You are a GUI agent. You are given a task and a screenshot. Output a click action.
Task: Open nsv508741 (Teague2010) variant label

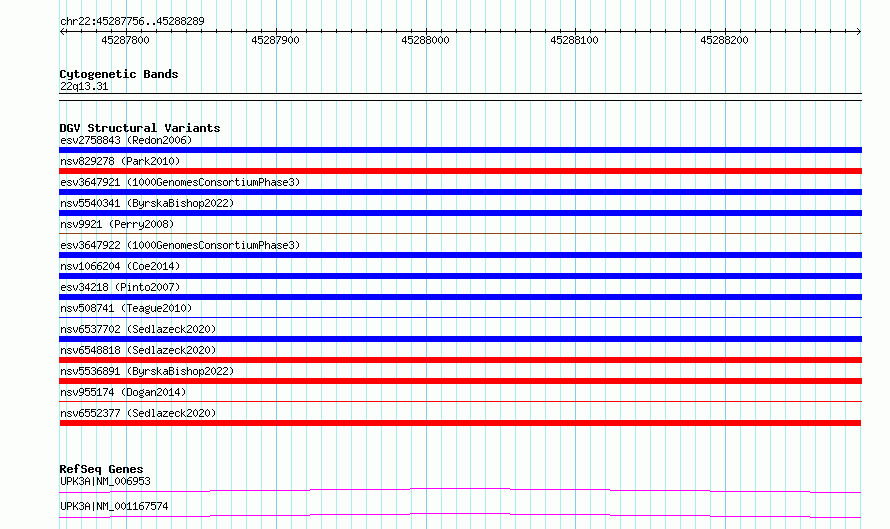(x=126, y=308)
